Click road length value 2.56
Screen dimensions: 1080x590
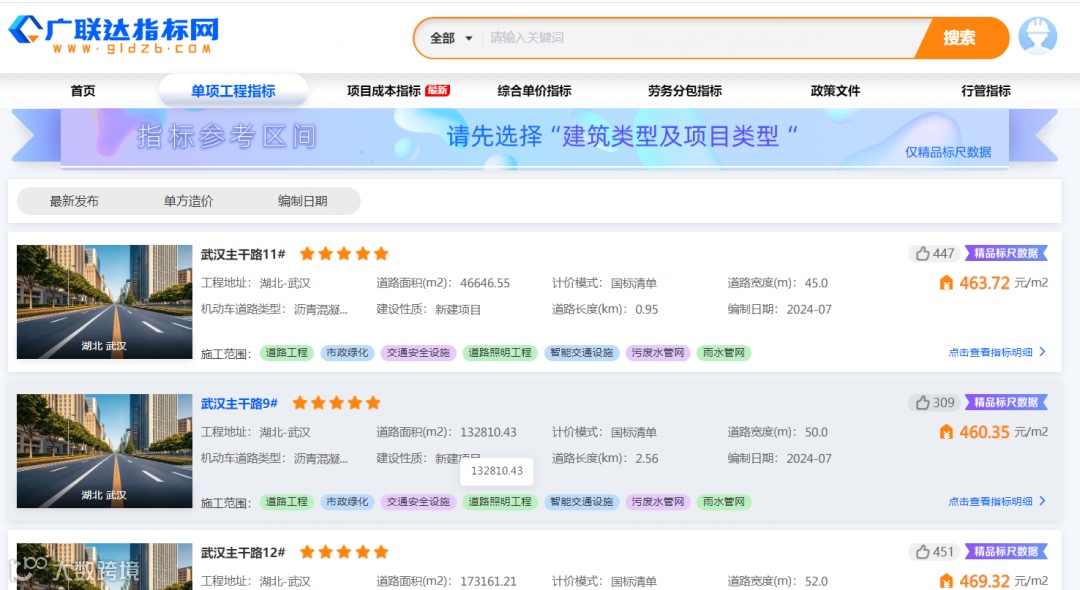647,459
